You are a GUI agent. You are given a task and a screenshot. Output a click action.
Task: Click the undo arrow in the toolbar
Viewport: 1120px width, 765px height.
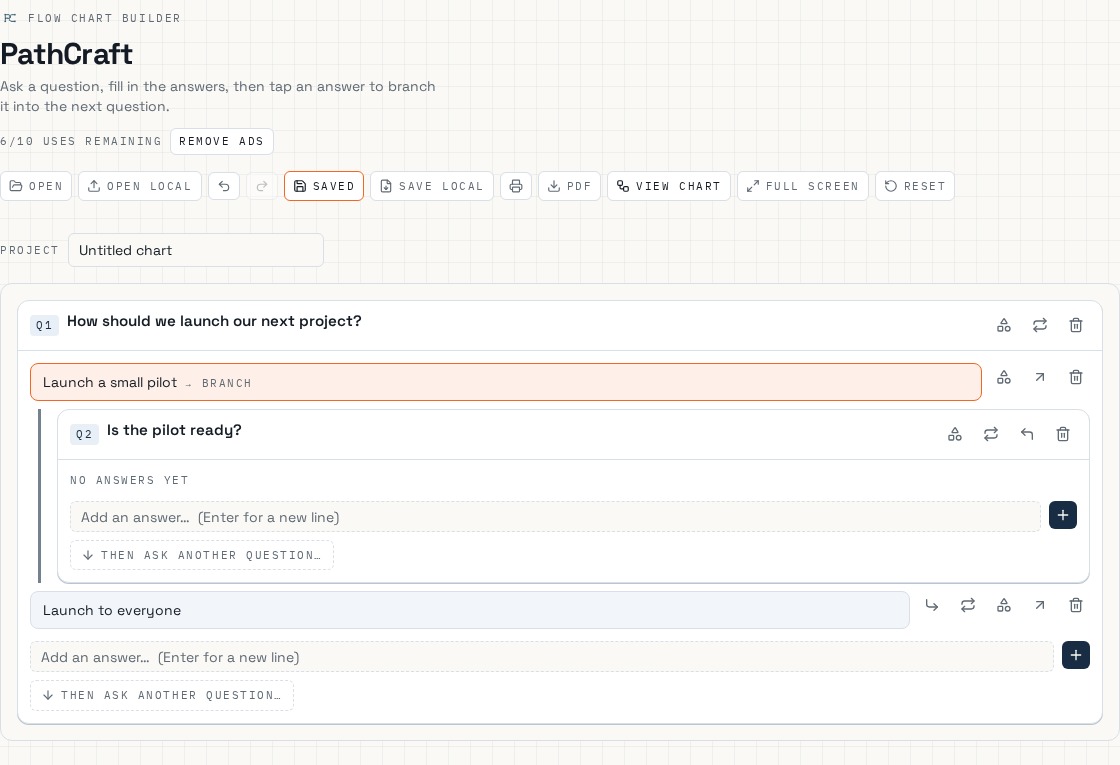coord(224,186)
